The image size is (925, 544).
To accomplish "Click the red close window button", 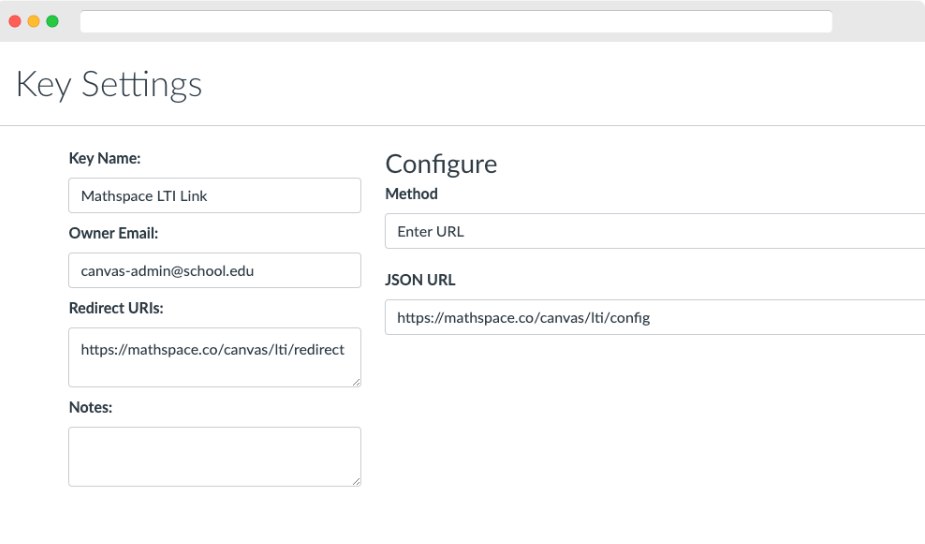I will (x=15, y=21).
